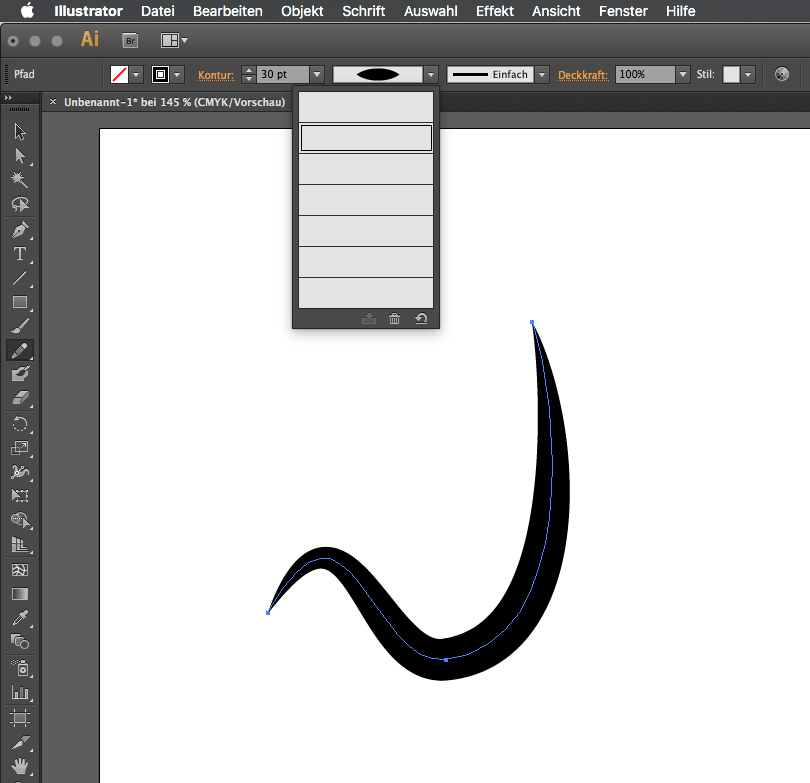Open the fill swatch dropdown arrow
This screenshot has width=810, height=783.
coord(136,74)
